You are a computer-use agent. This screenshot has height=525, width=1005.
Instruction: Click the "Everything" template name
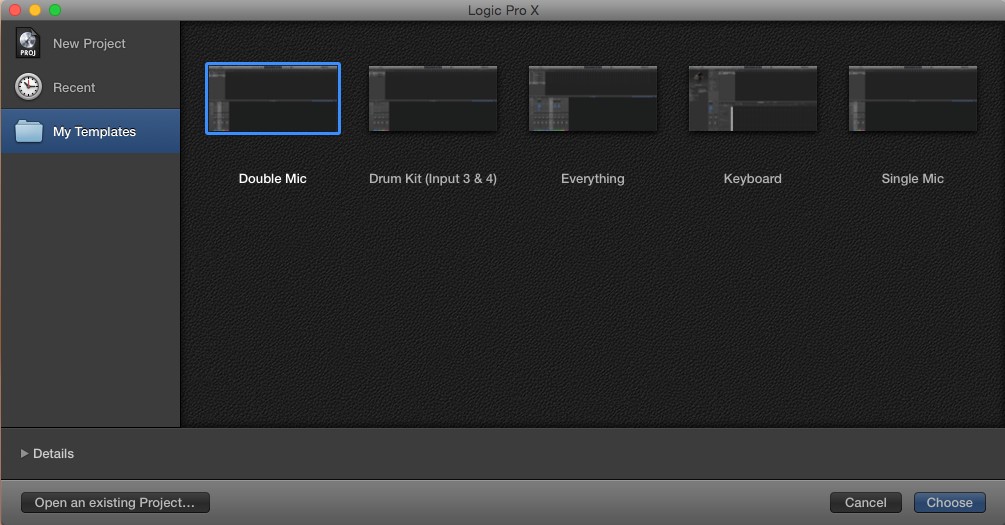click(x=593, y=179)
